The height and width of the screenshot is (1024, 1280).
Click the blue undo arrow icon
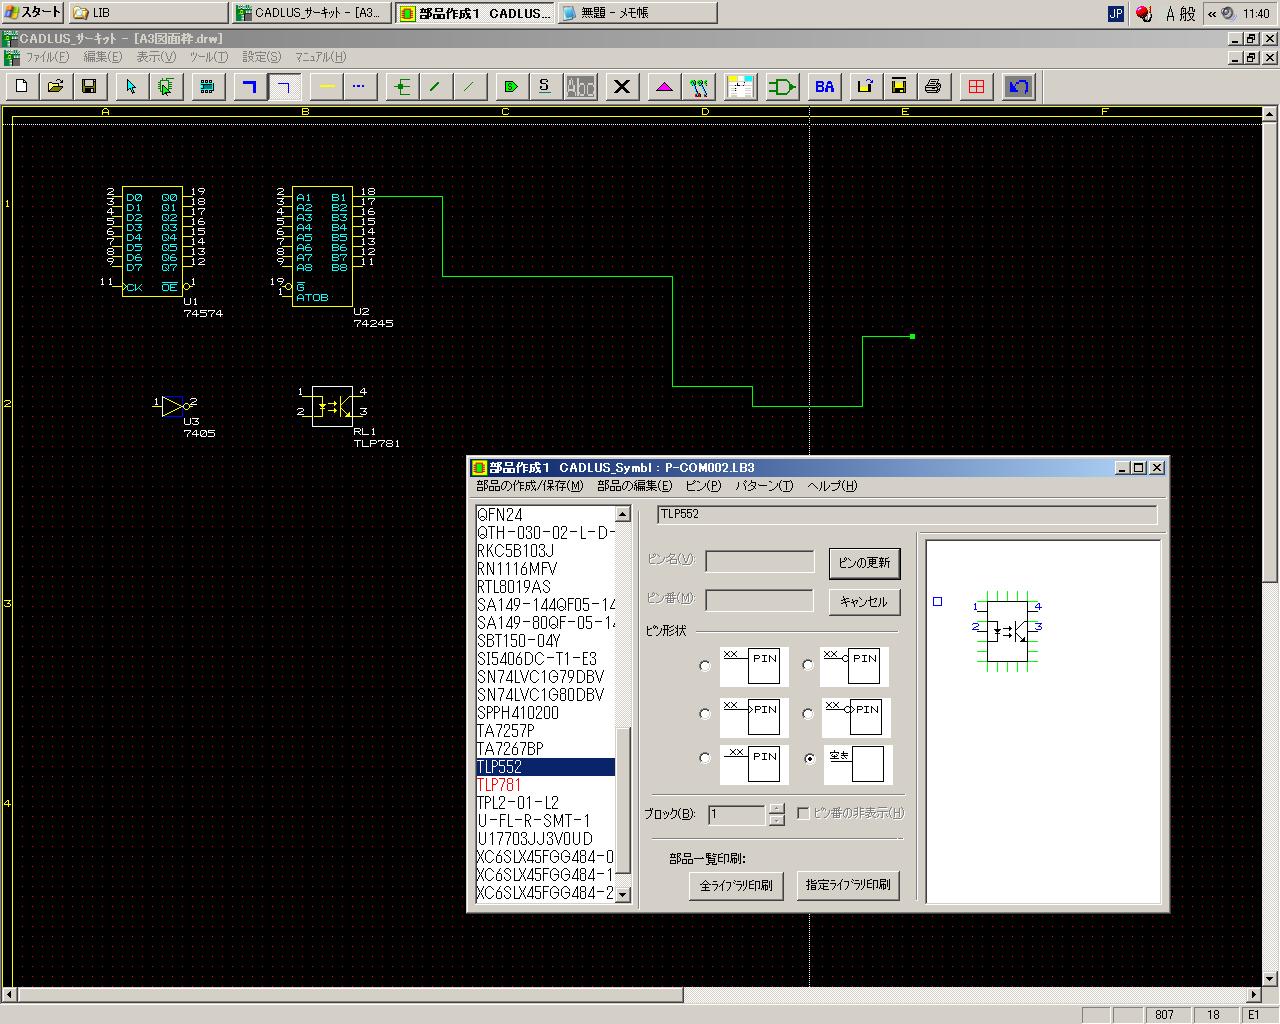1018,87
